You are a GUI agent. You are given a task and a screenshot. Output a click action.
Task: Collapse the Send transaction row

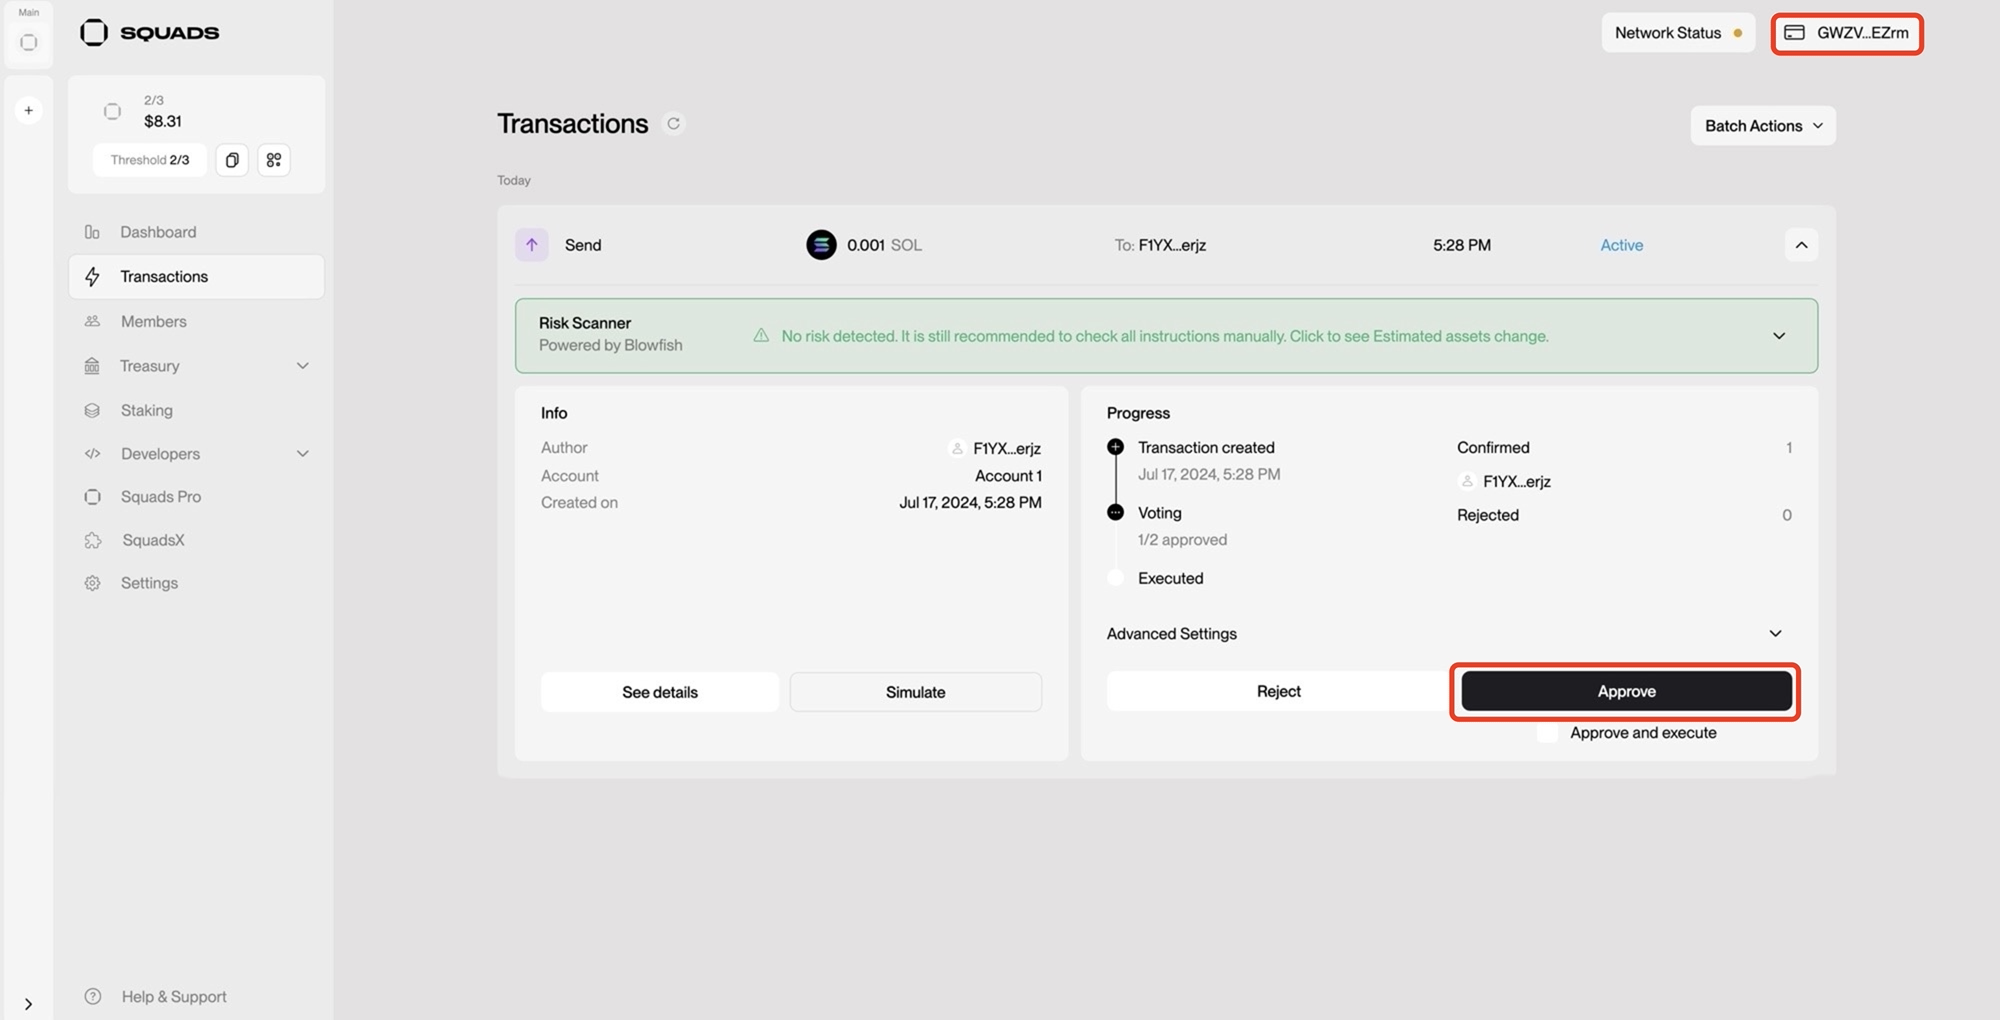click(1800, 245)
